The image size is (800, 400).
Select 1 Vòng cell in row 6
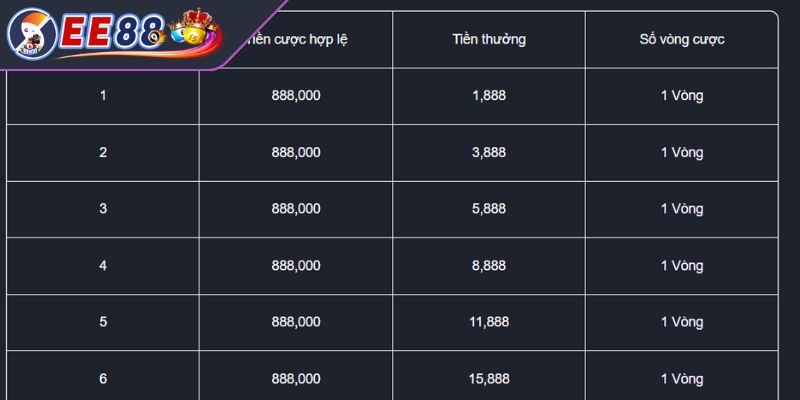coord(682,379)
